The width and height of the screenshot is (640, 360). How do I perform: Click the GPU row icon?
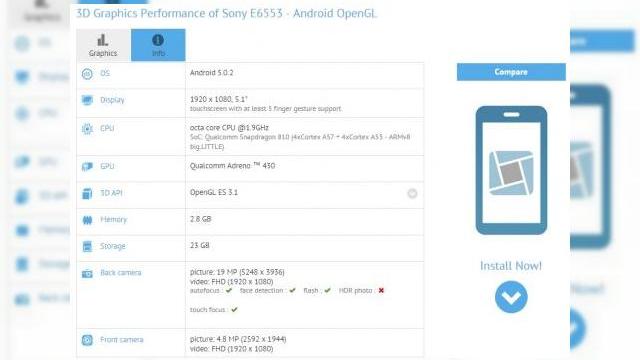click(87, 167)
